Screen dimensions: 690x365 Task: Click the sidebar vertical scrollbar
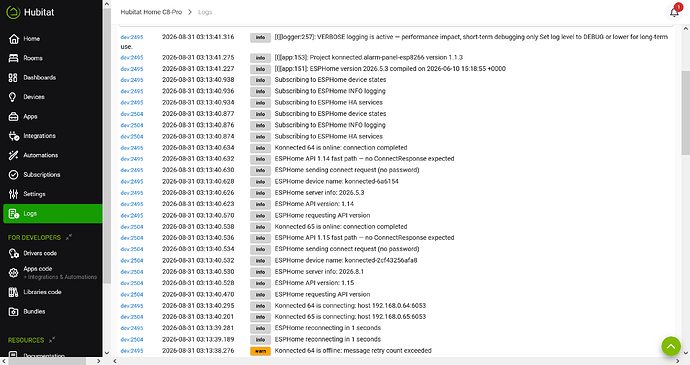[107, 145]
